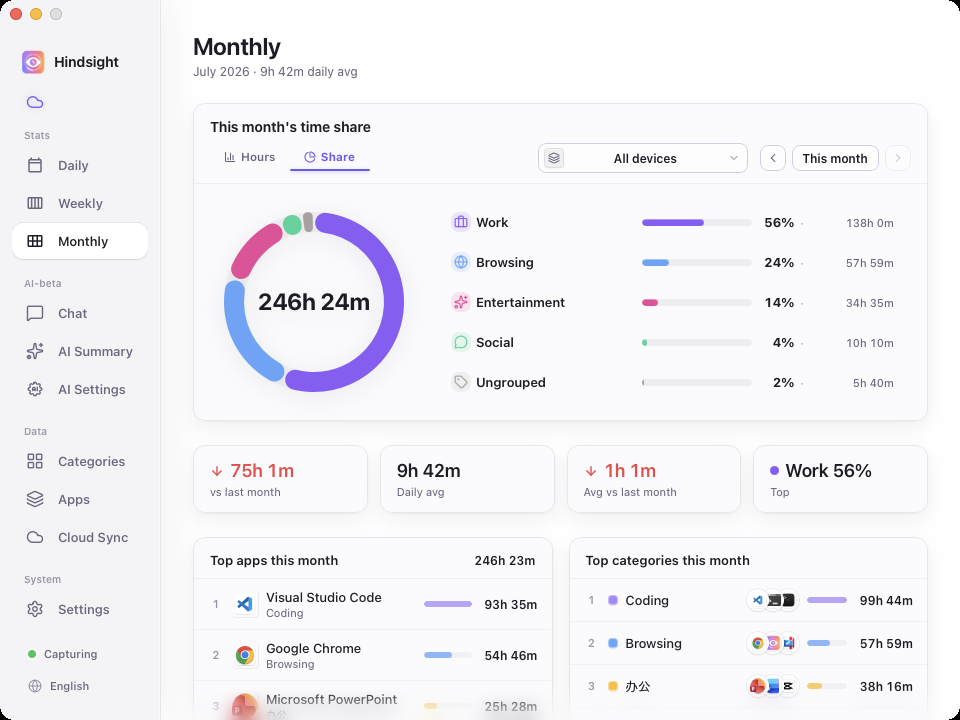This screenshot has height=720, width=960.
Task: Open the Daily stats view
Action: tap(80, 165)
